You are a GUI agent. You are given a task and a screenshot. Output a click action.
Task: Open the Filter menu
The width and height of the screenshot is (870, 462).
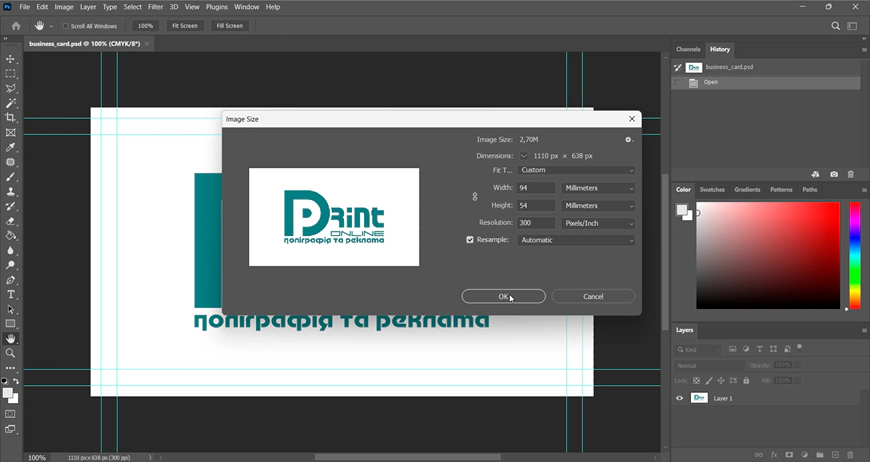(x=155, y=7)
